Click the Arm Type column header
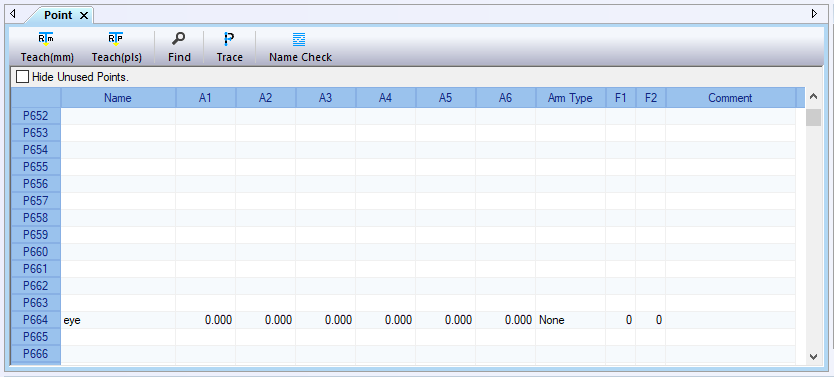The height and width of the screenshot is (377, 834). tap(571, 98)
